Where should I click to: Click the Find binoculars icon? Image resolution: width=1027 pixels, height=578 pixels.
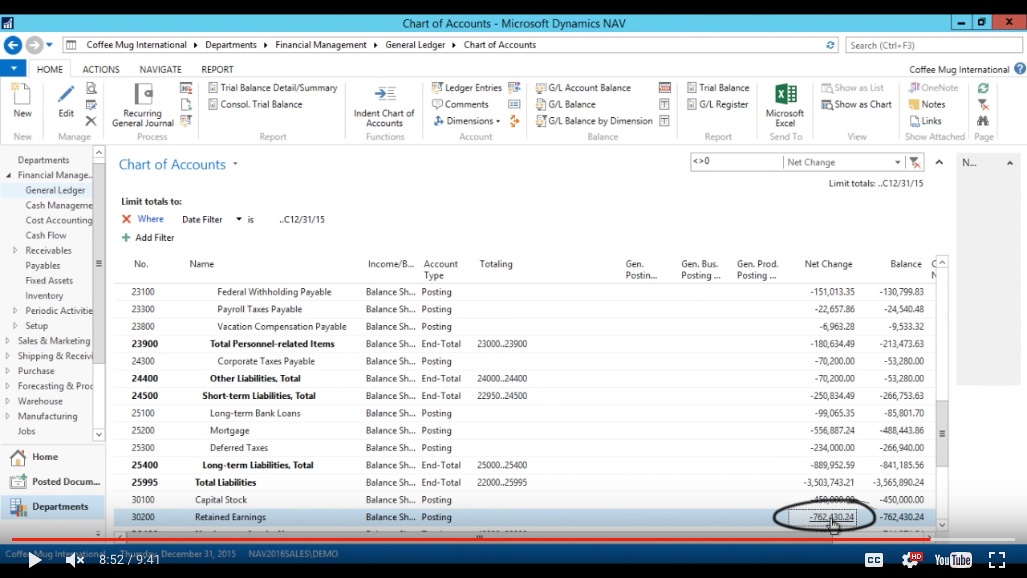pos(983,121)
